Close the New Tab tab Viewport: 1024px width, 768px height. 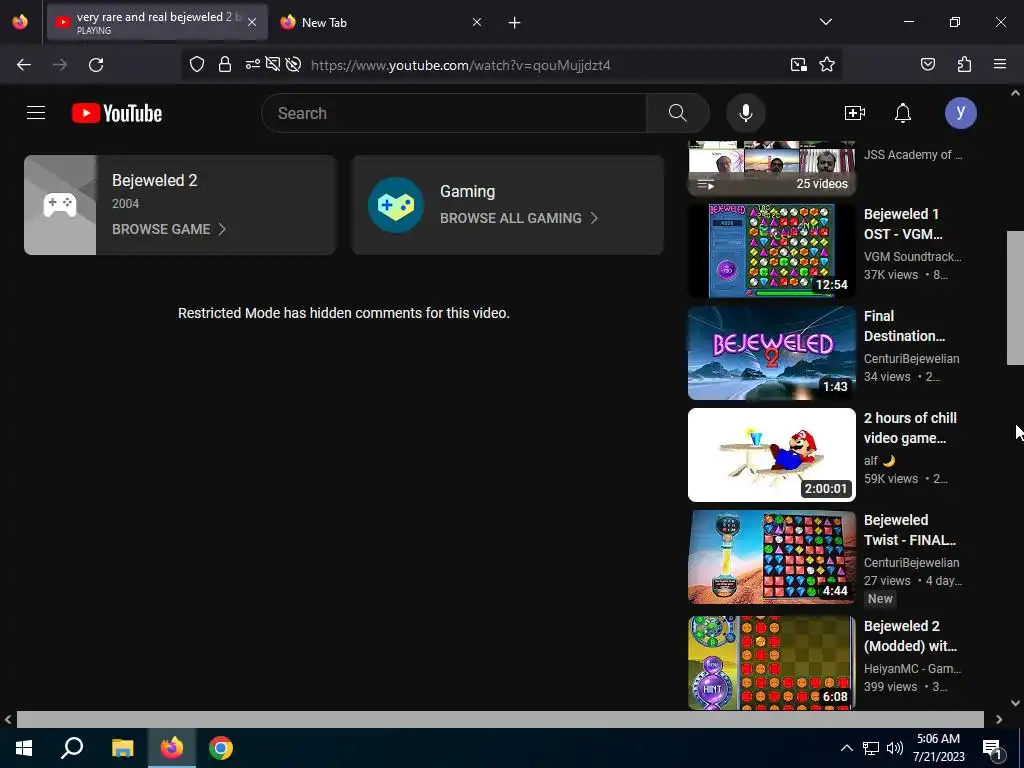477,22
